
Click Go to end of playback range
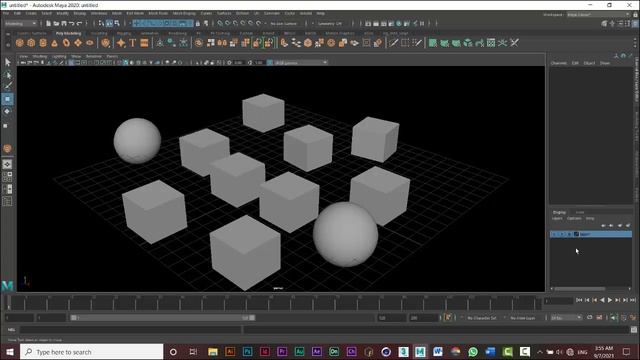pyautogui.click(x=633, y=300)
